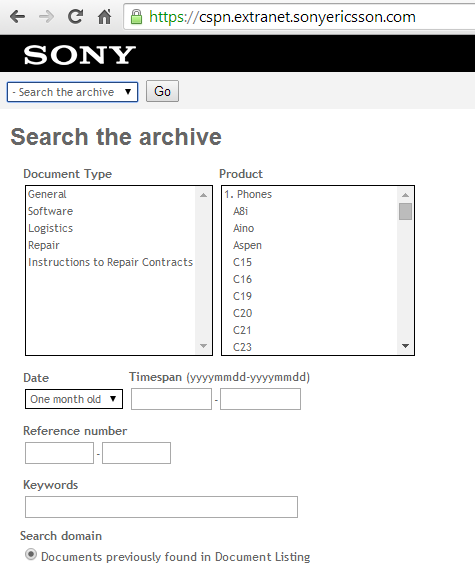The width and height of the screenshot is (475, 564).
Task: Expand the One month old date dropdown
Action: (74, 399)
